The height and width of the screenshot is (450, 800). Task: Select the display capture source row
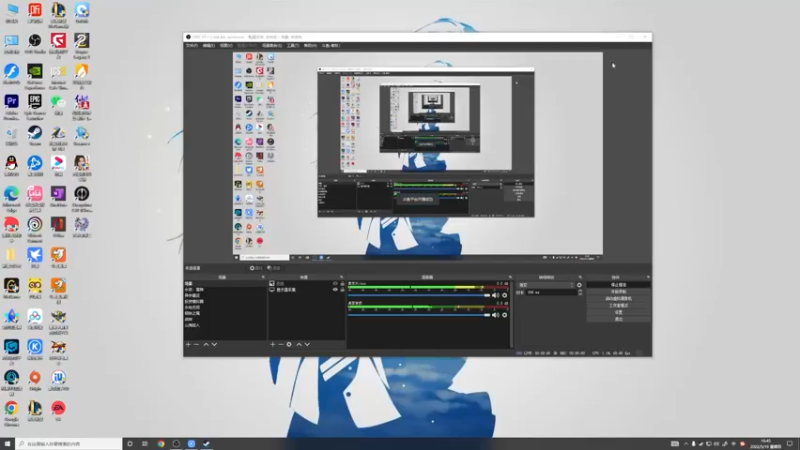[x=306, y=289]
